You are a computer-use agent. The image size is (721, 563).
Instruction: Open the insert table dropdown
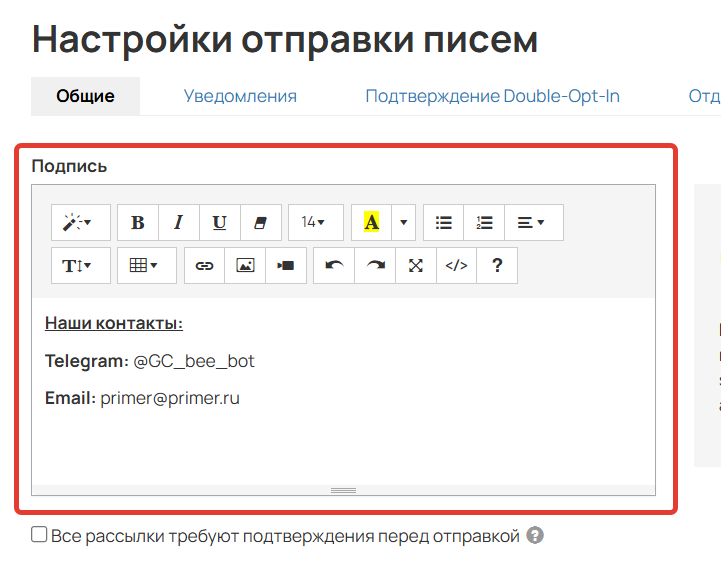[x=147, y=265]
